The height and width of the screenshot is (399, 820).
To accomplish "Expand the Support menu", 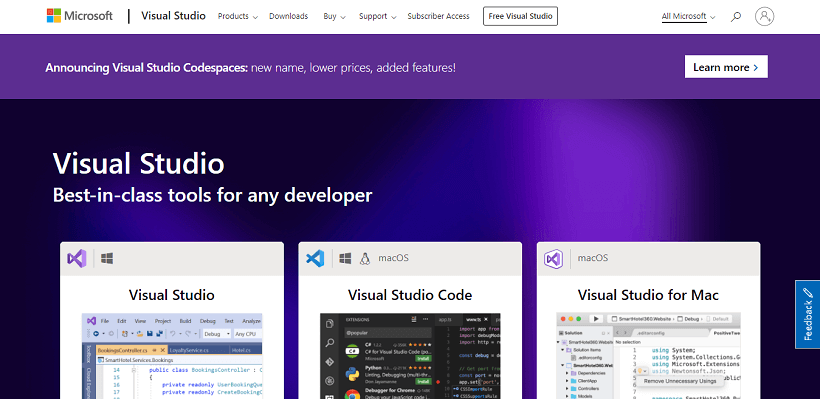I will (x=378, y=16).
